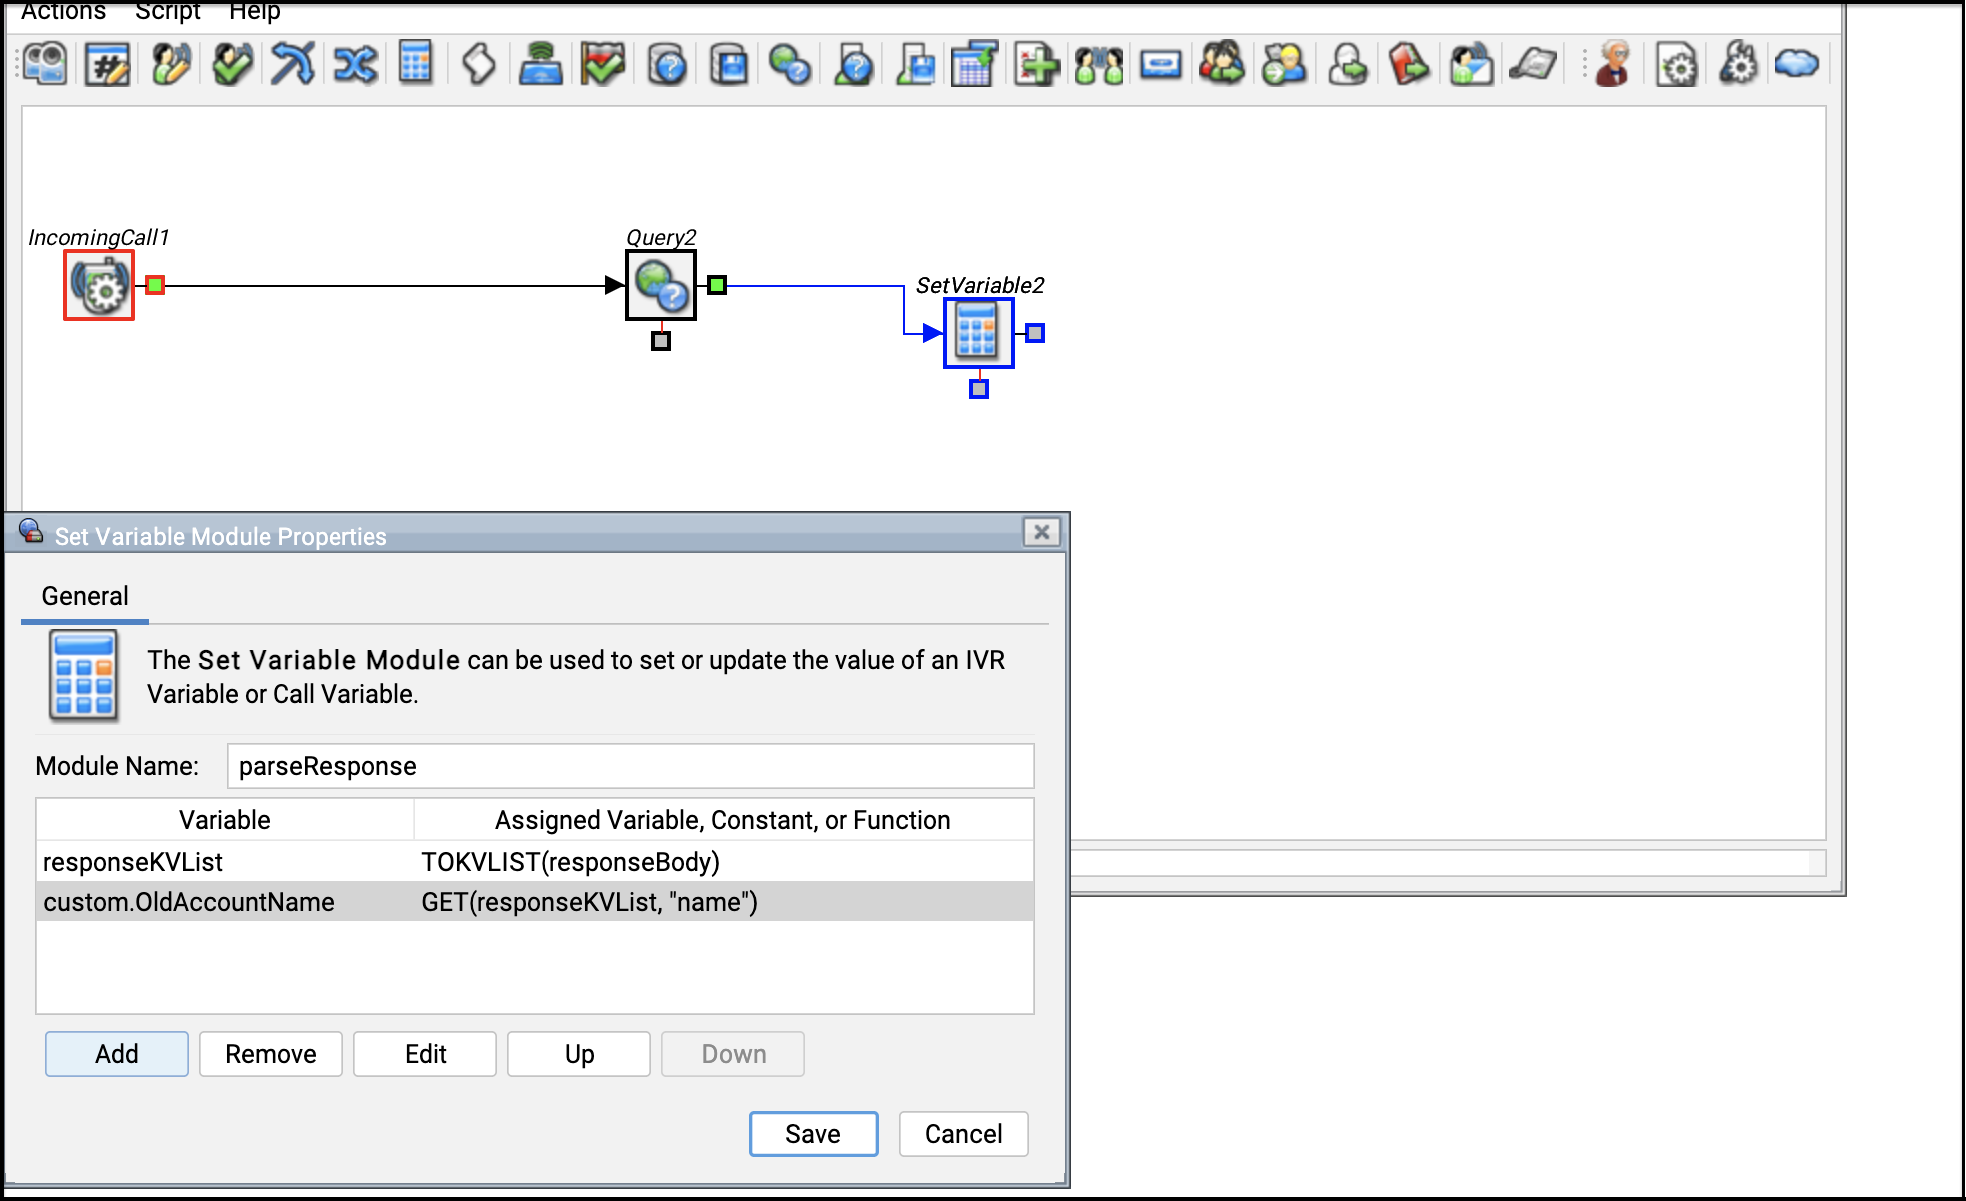Cancel the Set Variable properties dialog
The width and height of the screenshot is (1966, 1201).
pyautogui.click(x=964, y=1134)
